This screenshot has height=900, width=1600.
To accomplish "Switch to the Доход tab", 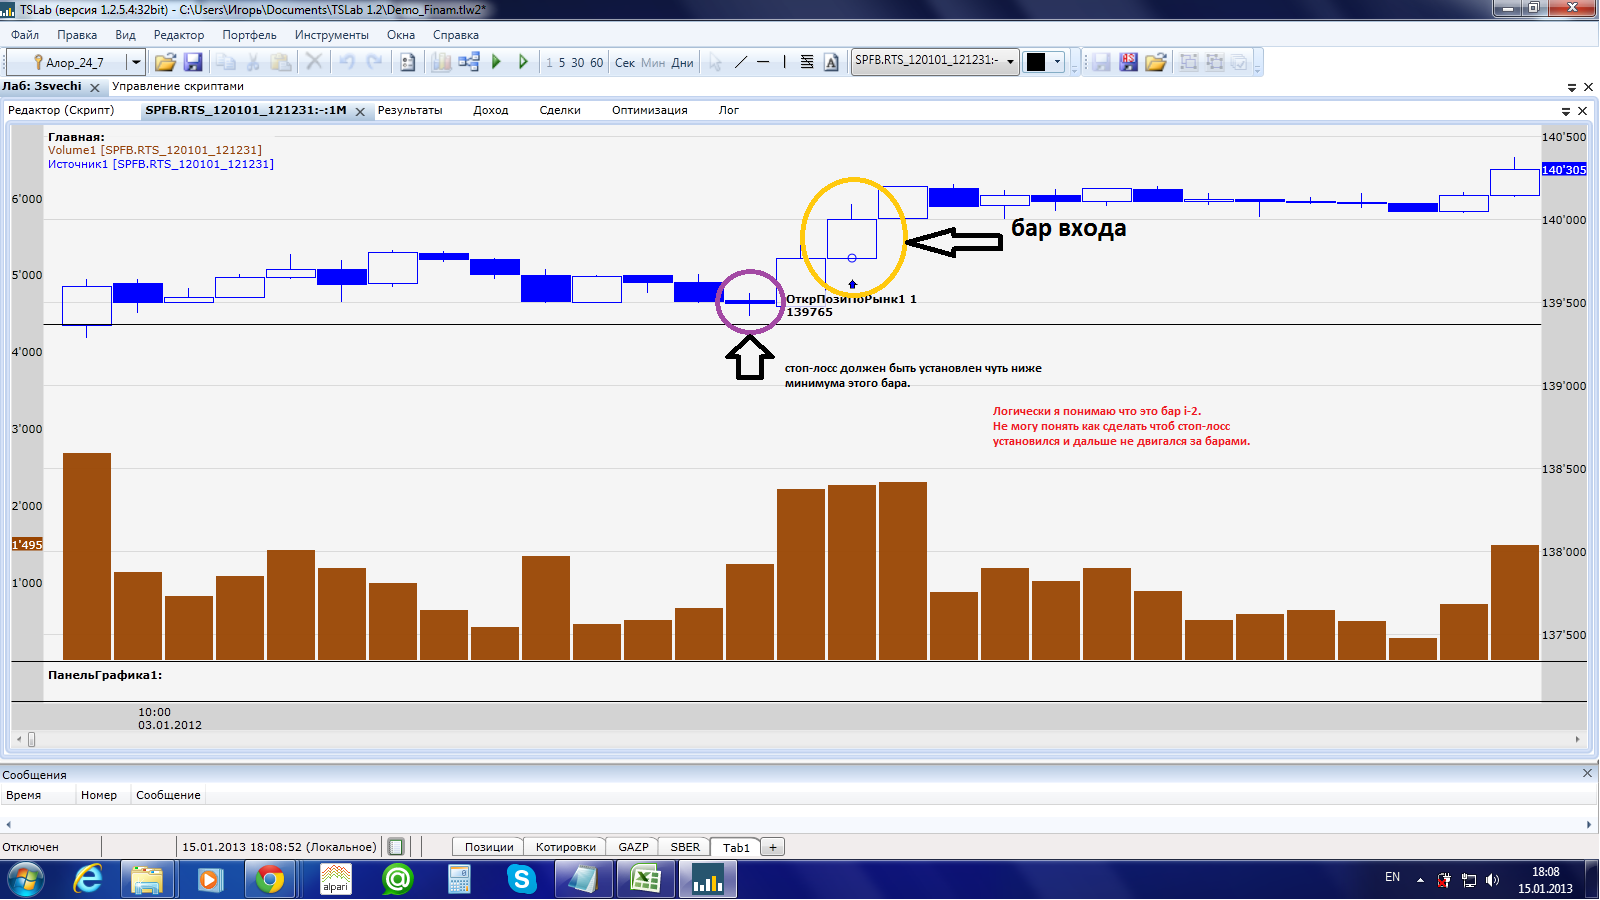I will coord(491,110).
